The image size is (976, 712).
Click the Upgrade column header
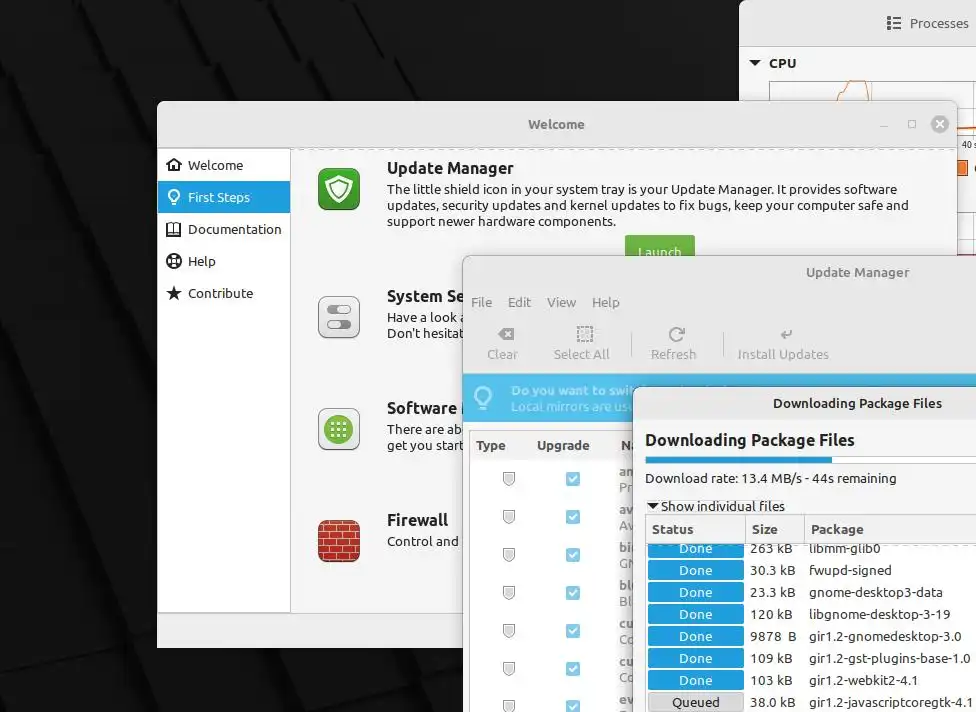(563, 446)
